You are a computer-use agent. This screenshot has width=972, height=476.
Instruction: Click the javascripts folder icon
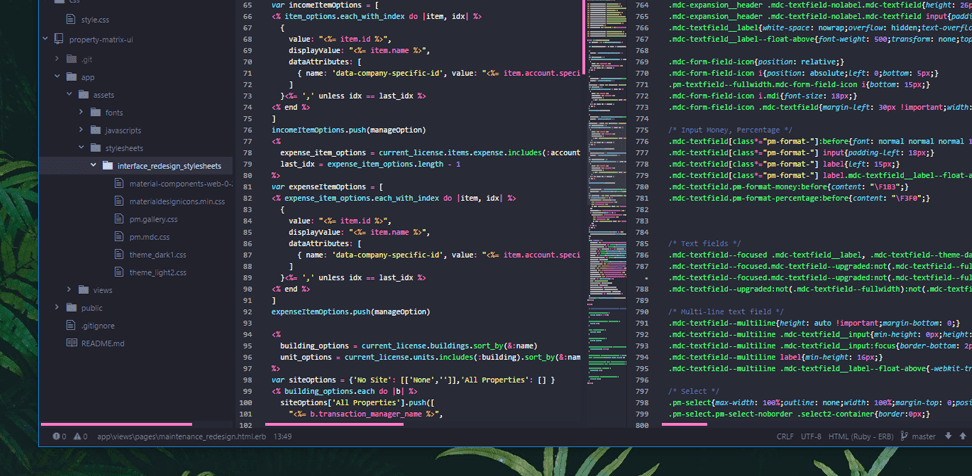[x=95, y=131]
